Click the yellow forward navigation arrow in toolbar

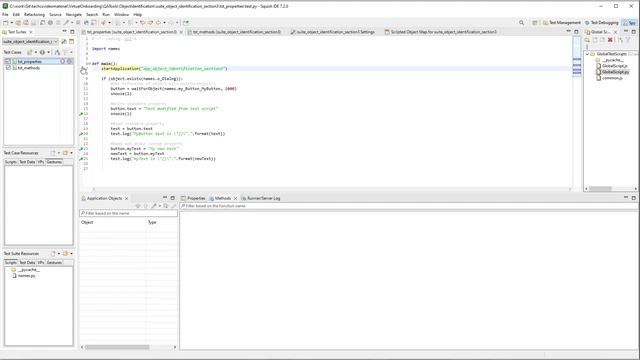click(150, 23)
